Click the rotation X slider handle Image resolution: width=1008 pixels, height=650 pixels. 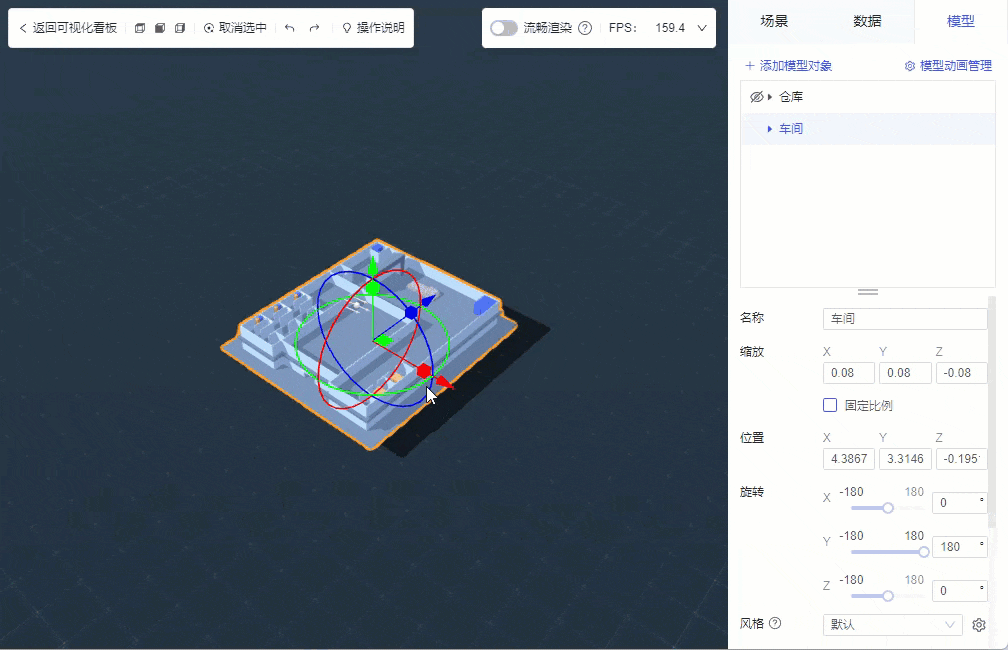pyautogui.click(x=888, y=508)
